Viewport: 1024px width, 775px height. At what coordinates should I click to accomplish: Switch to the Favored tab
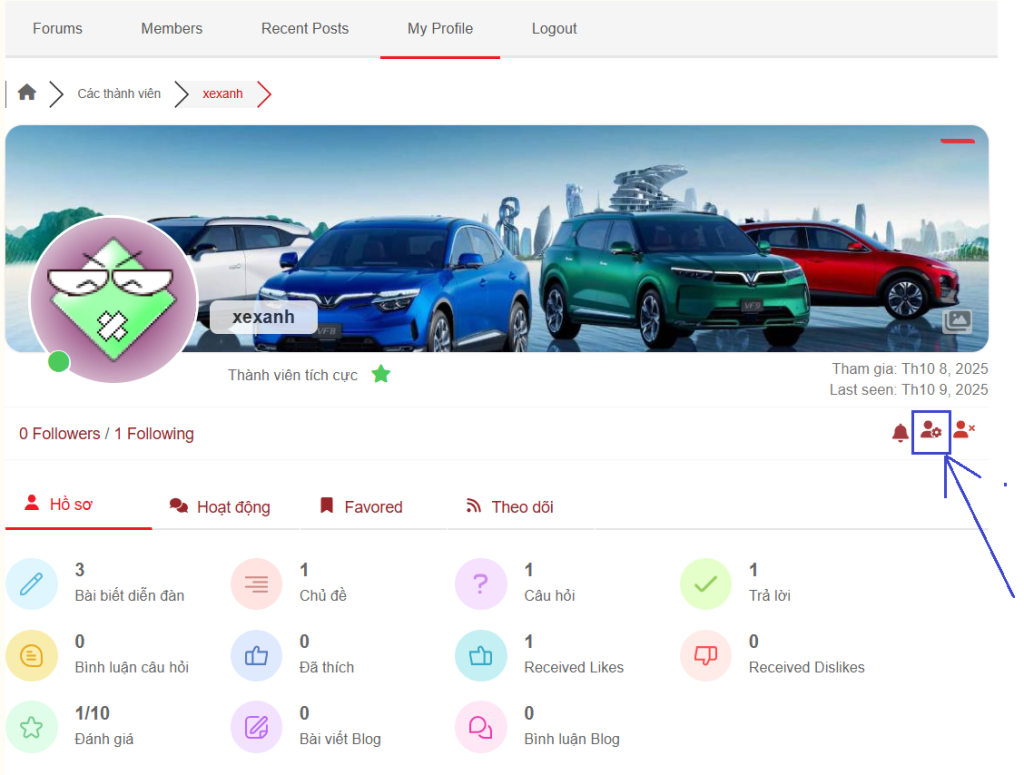tap(361, 507)
